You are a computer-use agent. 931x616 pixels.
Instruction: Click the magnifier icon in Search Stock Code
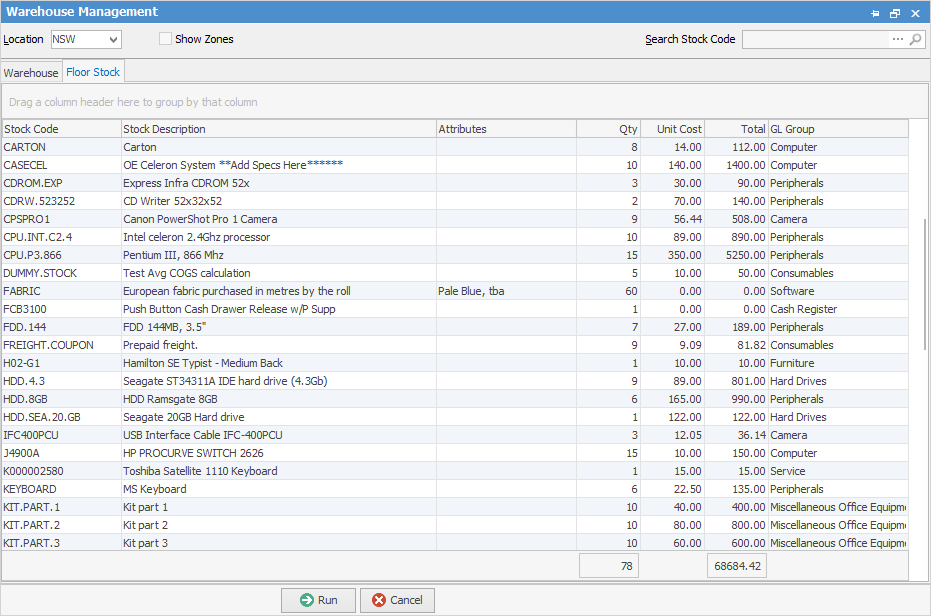[x=916, y=40]
